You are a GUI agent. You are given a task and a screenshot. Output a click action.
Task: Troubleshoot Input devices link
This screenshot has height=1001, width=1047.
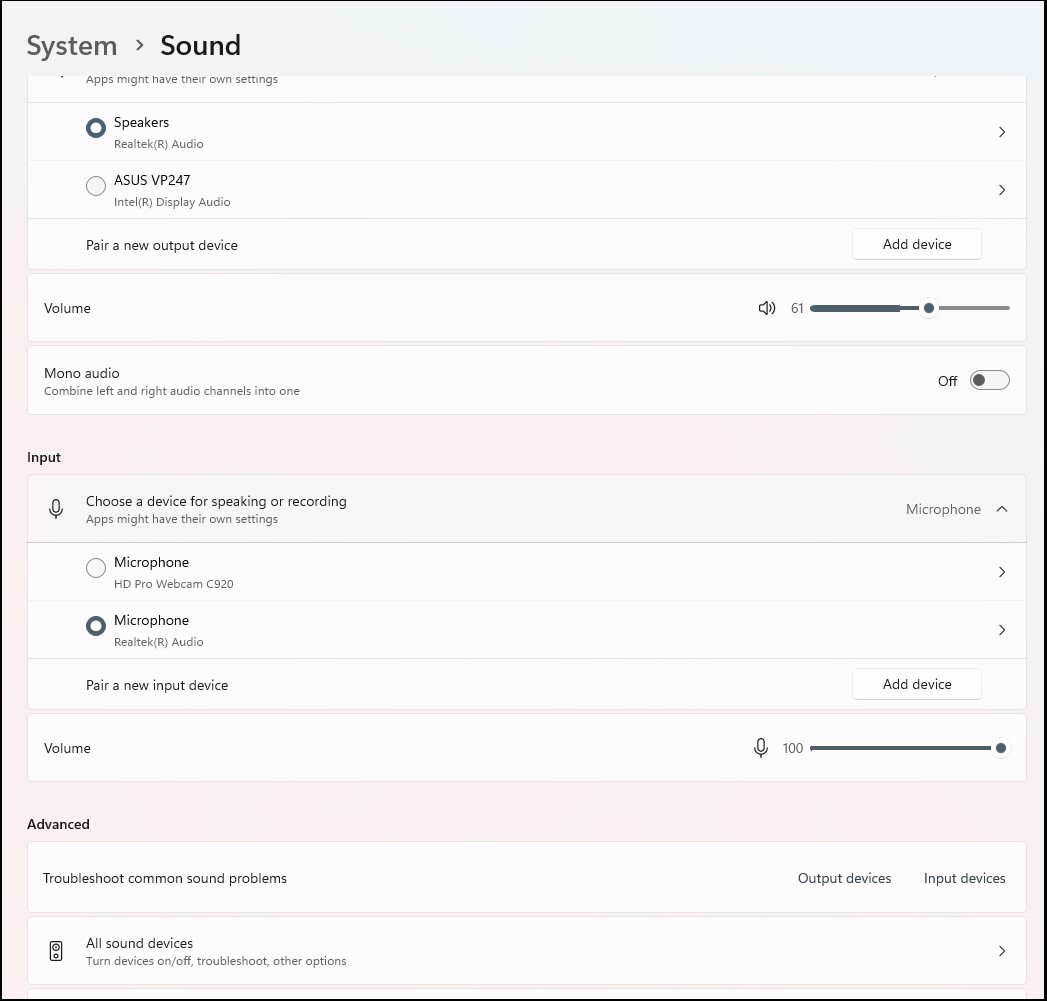click(x=964, y=878)
